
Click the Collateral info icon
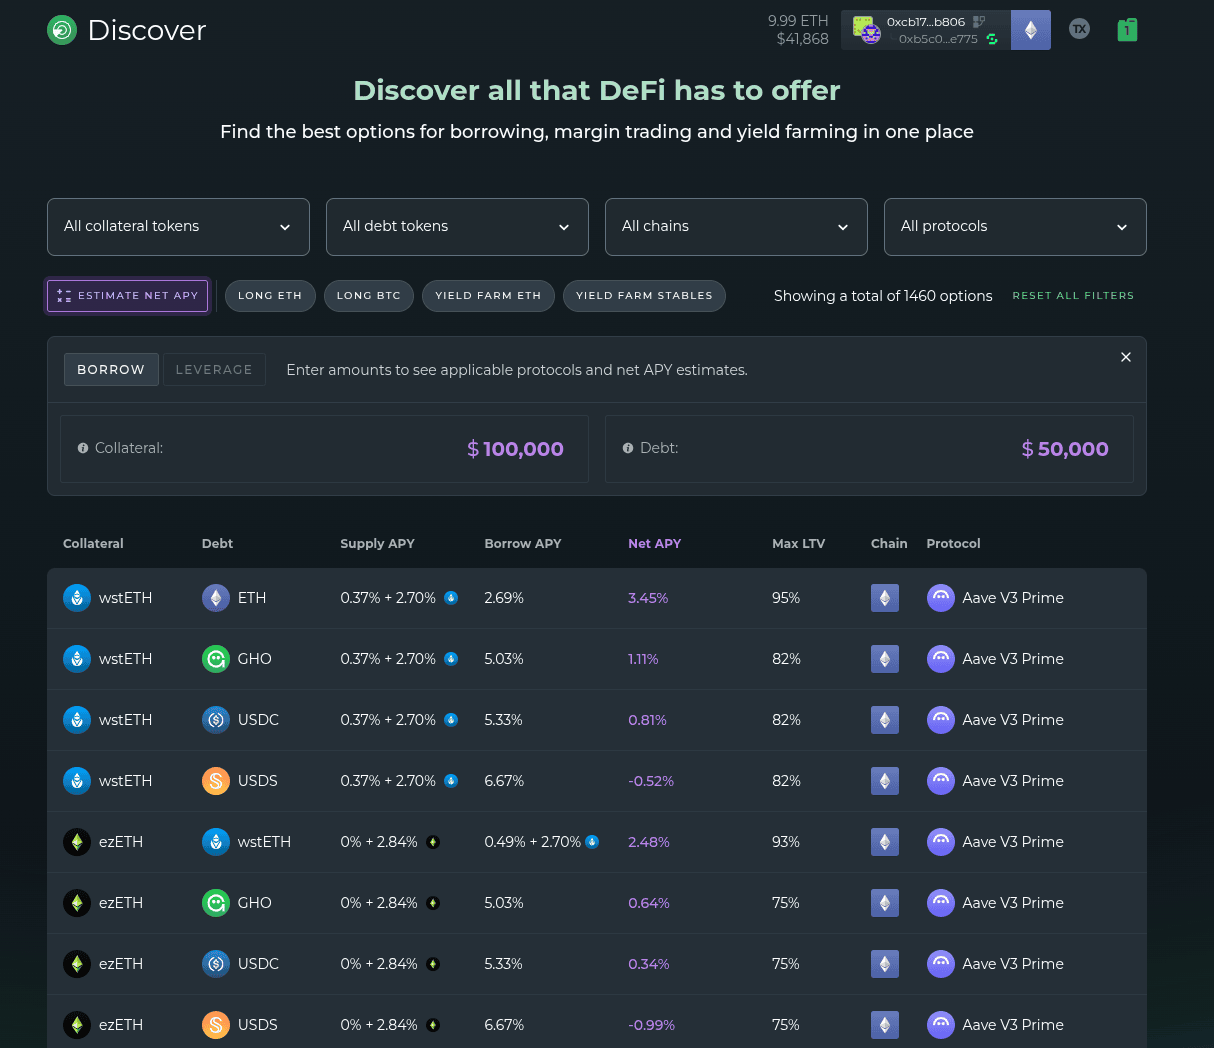[83, 448]
